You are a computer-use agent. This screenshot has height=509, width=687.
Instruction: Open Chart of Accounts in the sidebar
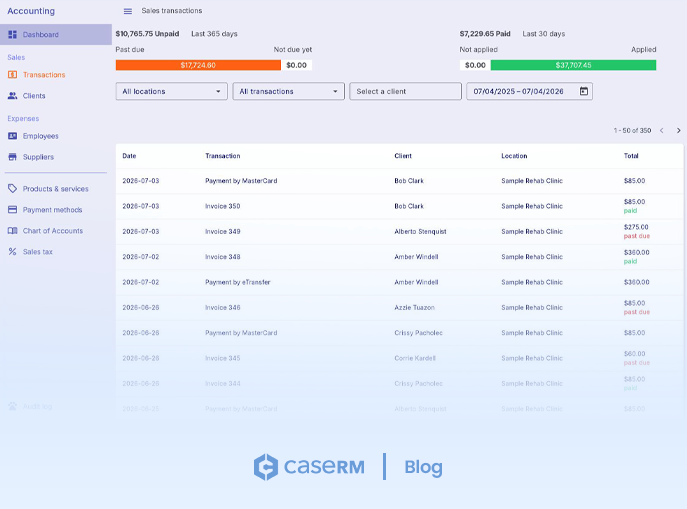(56, 230)
